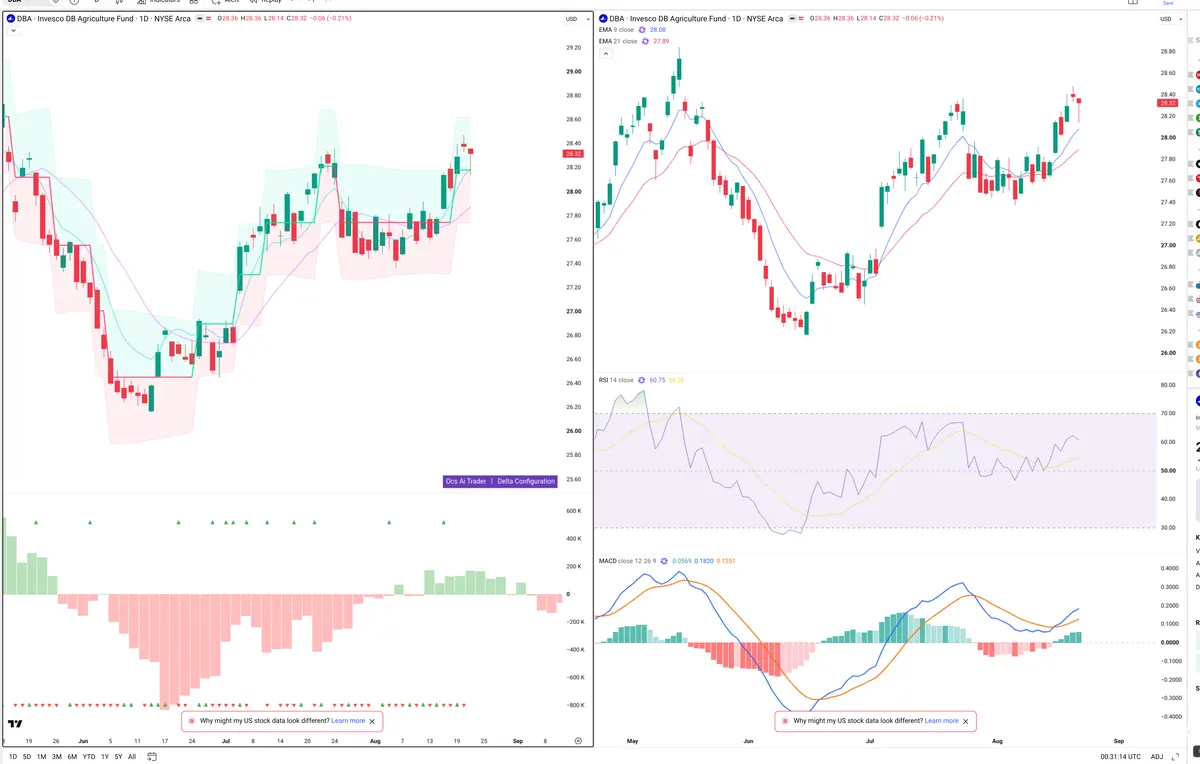Select the All time range

pyautogui.click(x=132, y=757)
